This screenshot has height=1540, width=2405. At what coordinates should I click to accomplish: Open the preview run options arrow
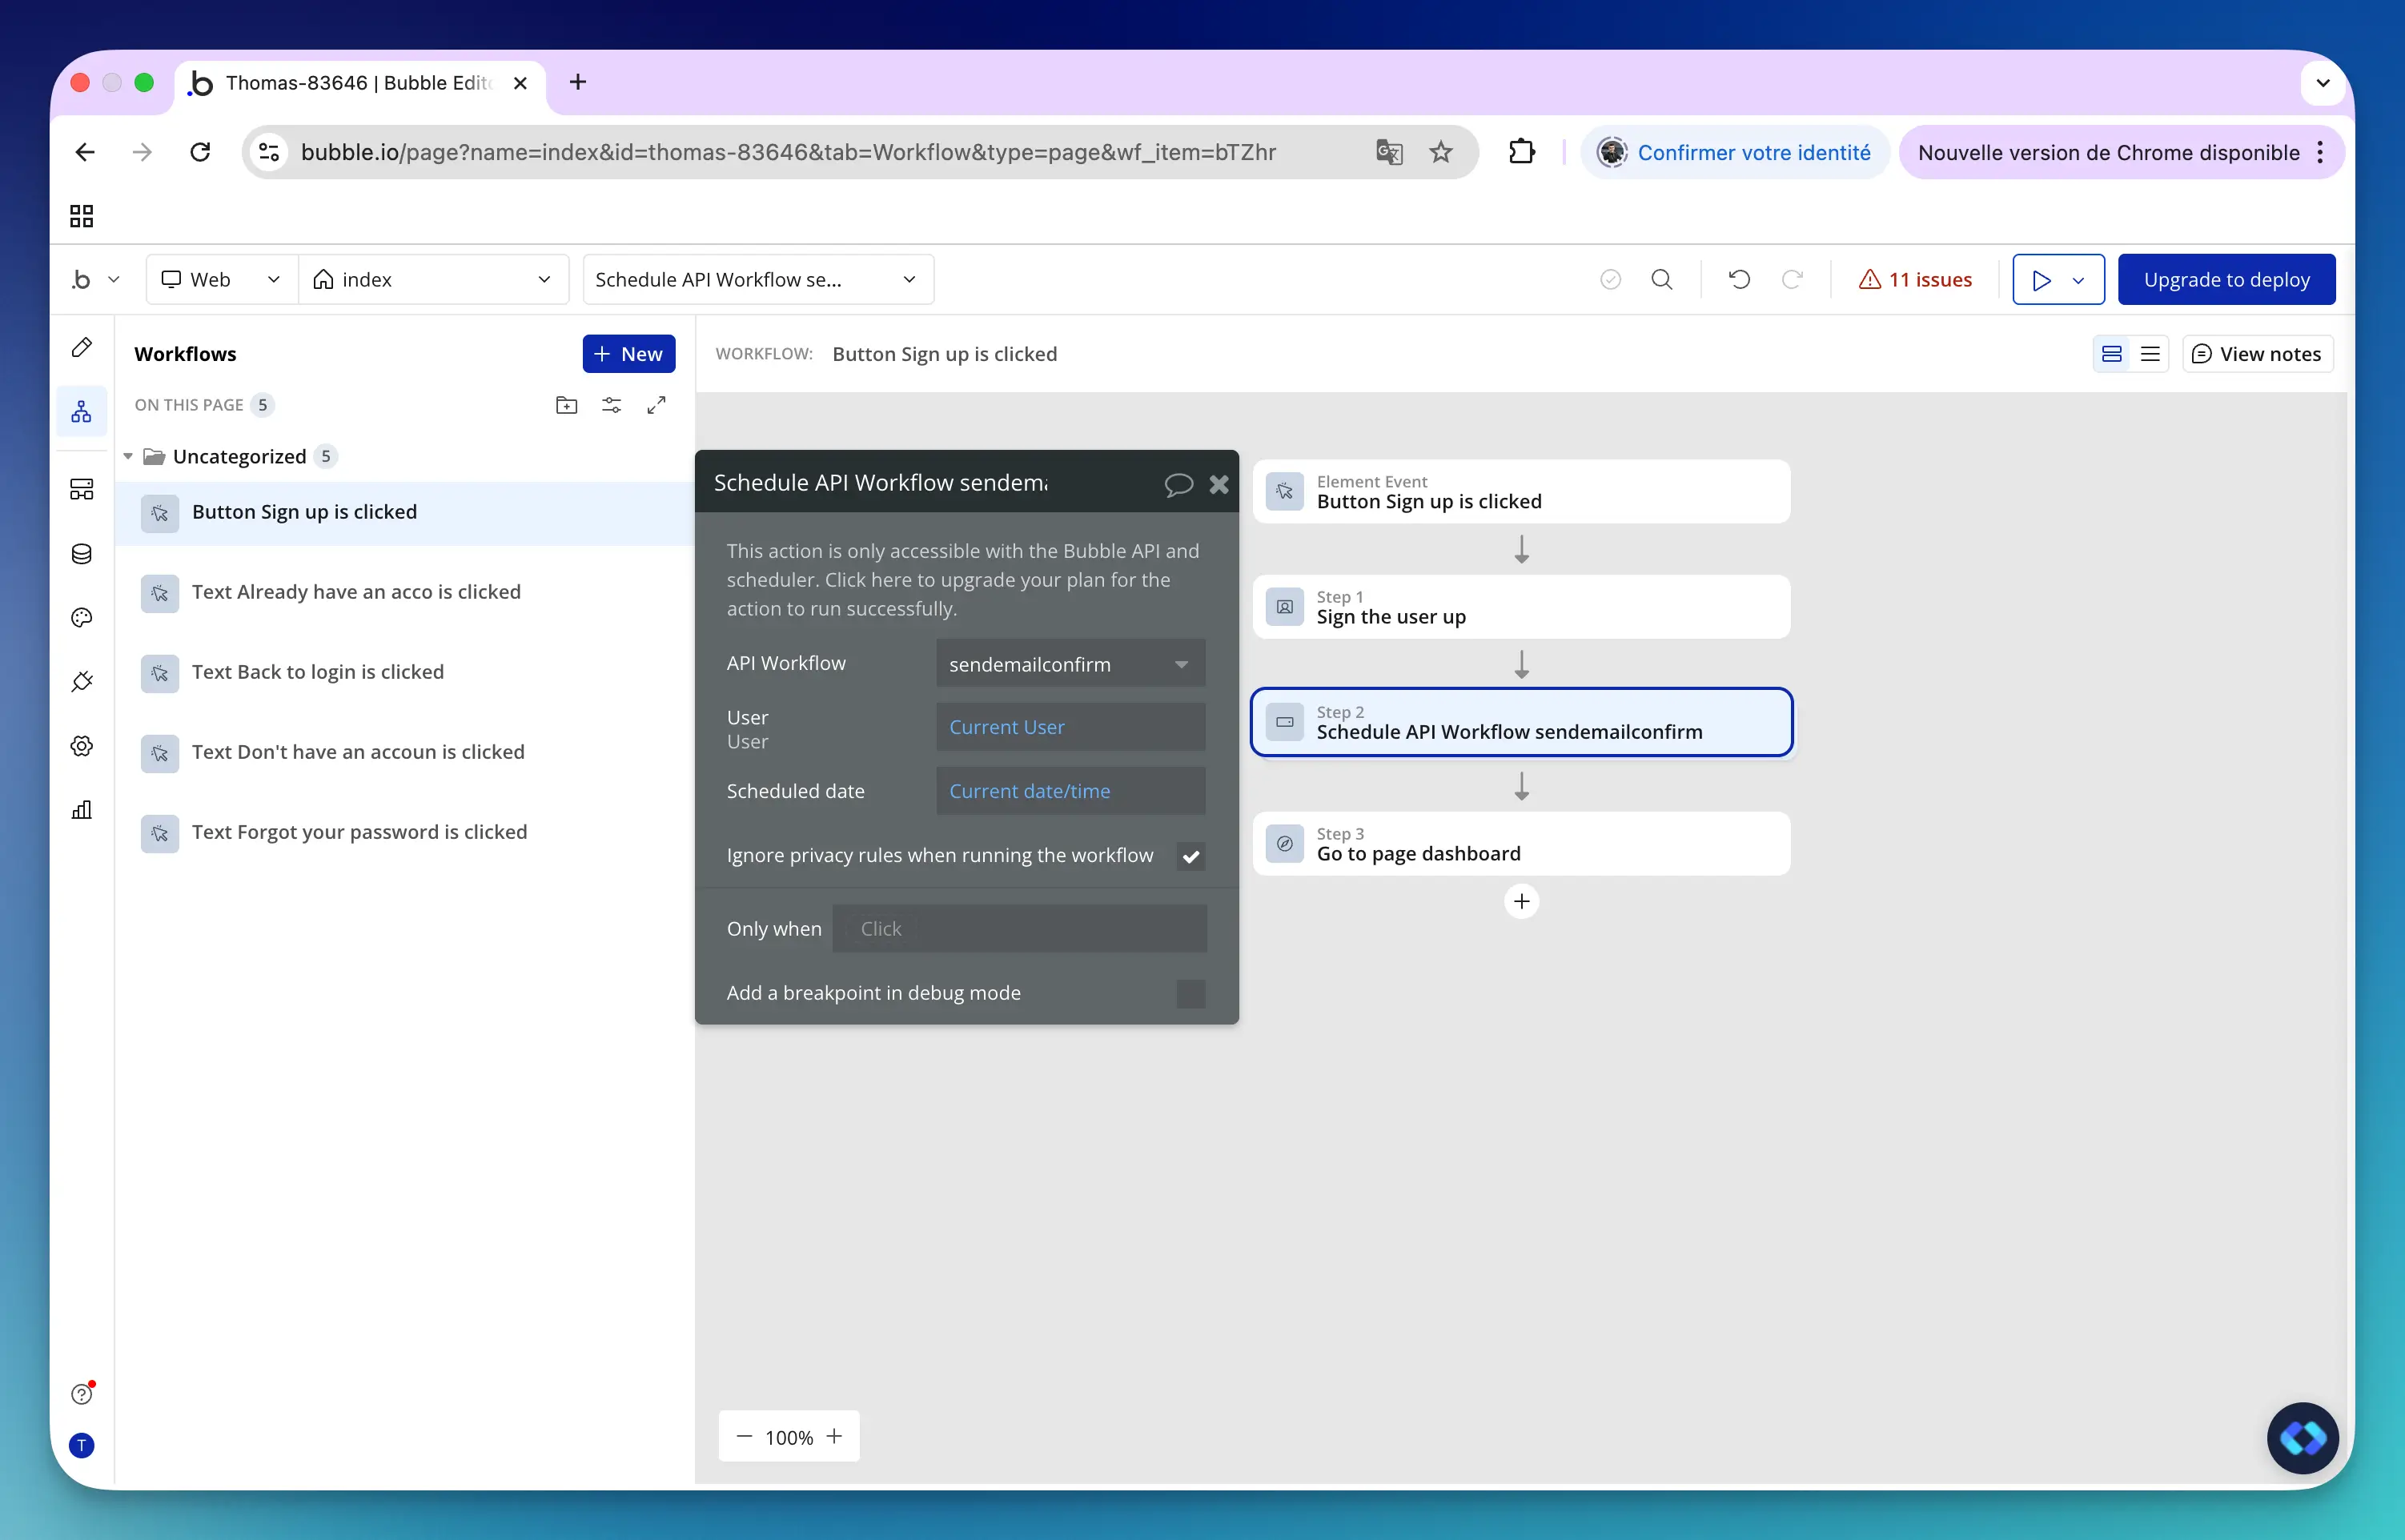2079,279
